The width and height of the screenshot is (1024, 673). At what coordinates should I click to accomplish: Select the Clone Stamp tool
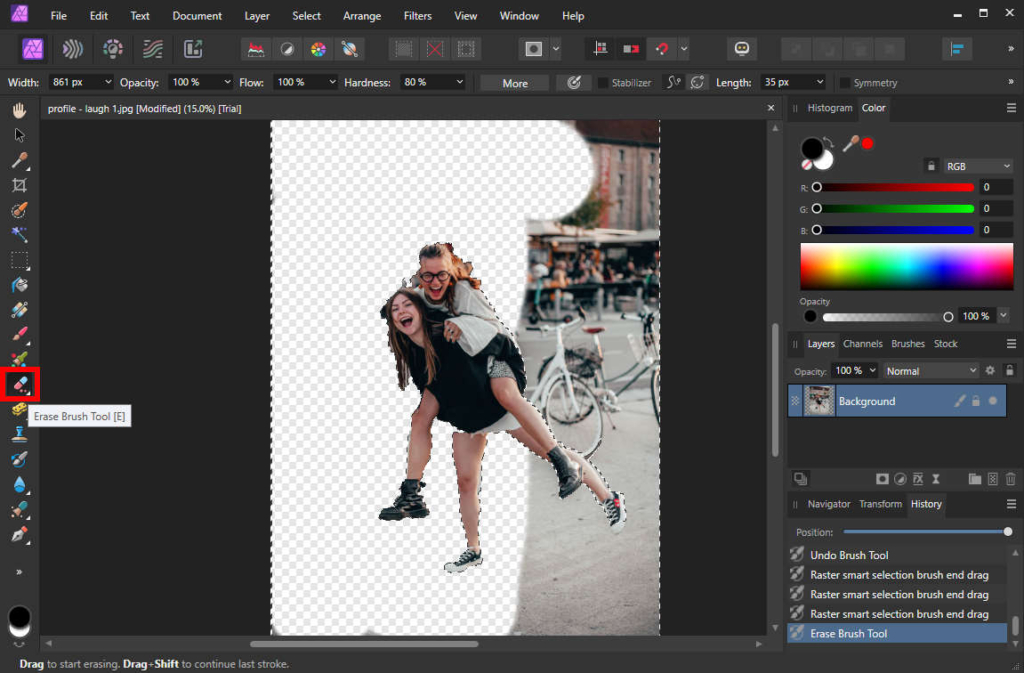tap(19, 435)
